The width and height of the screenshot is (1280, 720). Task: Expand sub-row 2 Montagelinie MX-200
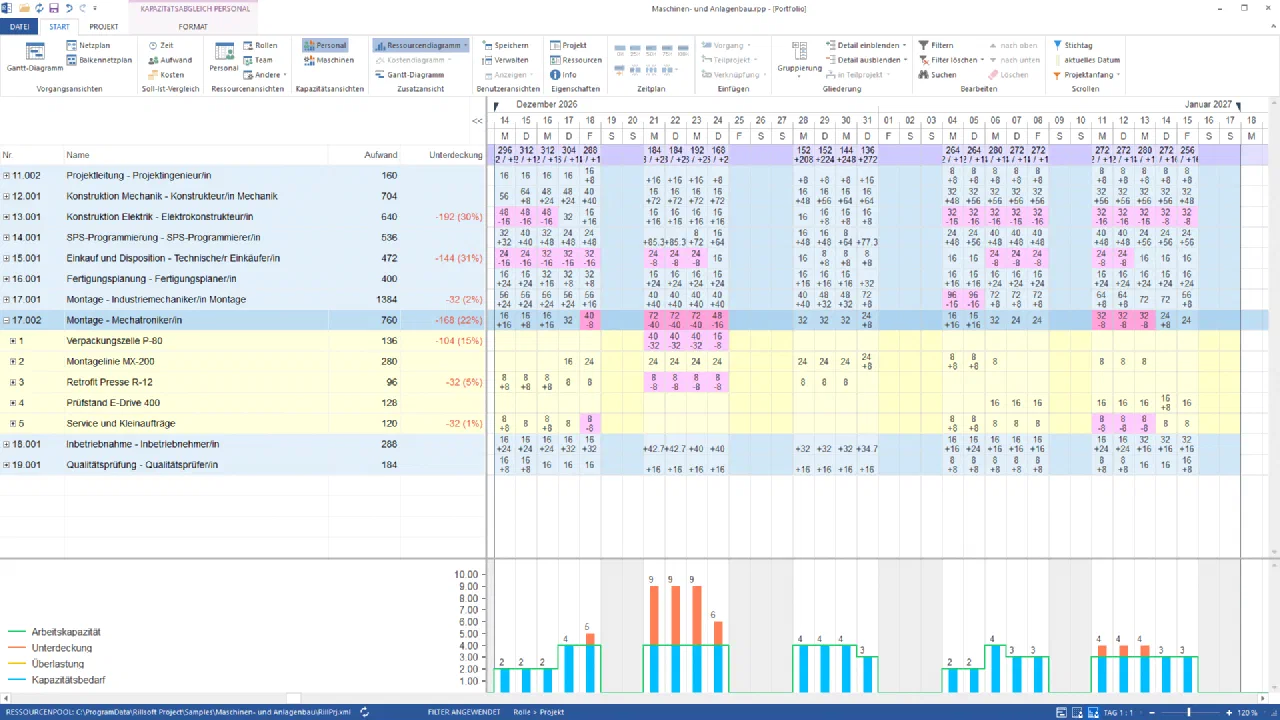(x=13, y=361)
